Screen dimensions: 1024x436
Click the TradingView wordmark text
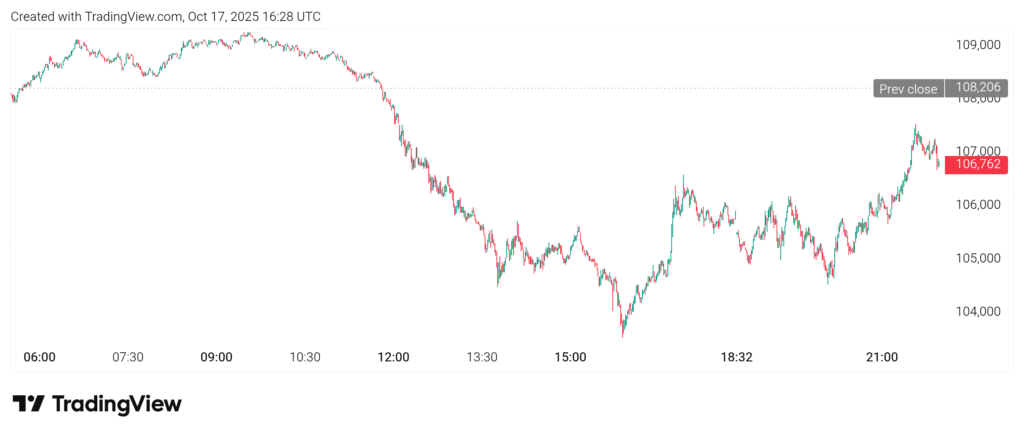tap(116, 404)
